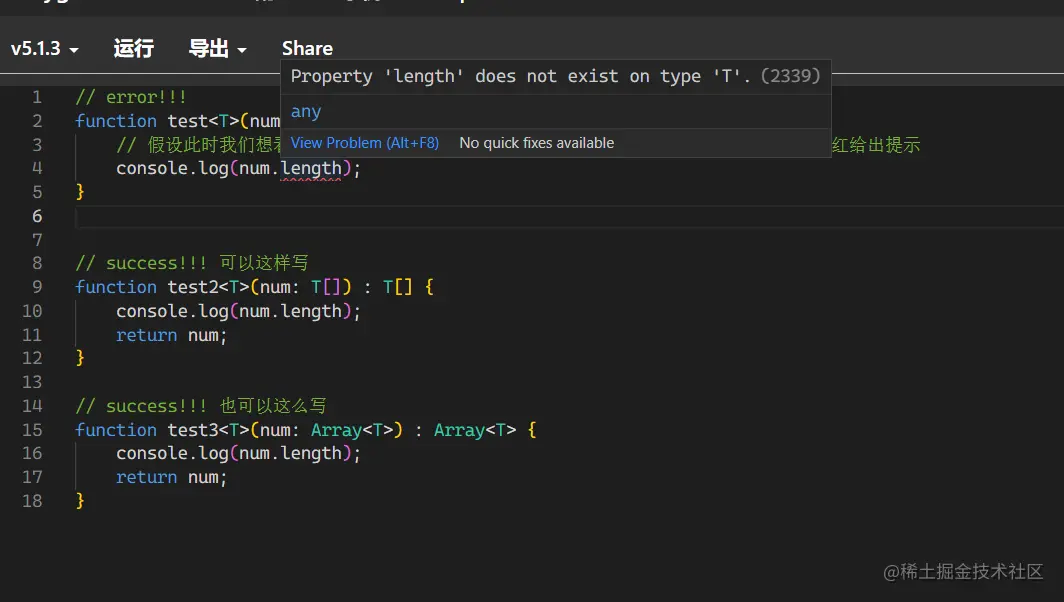Click the 'No quick fixes available' text
1064x602 pixels.
pyautogui.click(x=537, y=143)
